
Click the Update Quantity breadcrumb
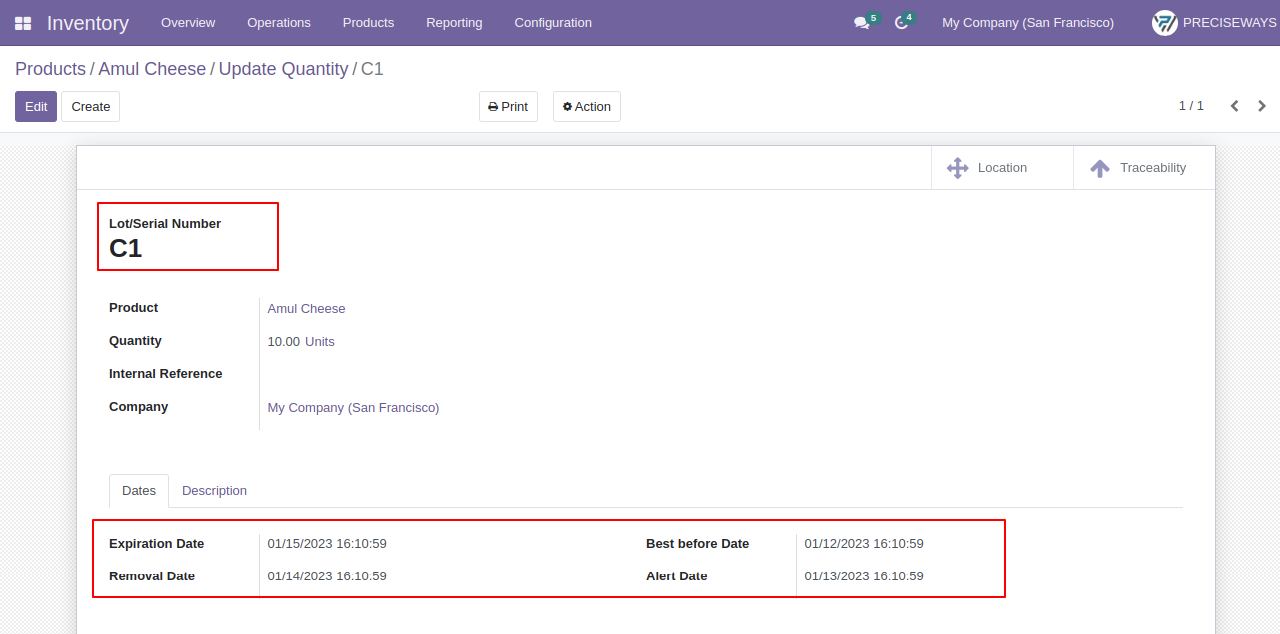tap(284, 69)
